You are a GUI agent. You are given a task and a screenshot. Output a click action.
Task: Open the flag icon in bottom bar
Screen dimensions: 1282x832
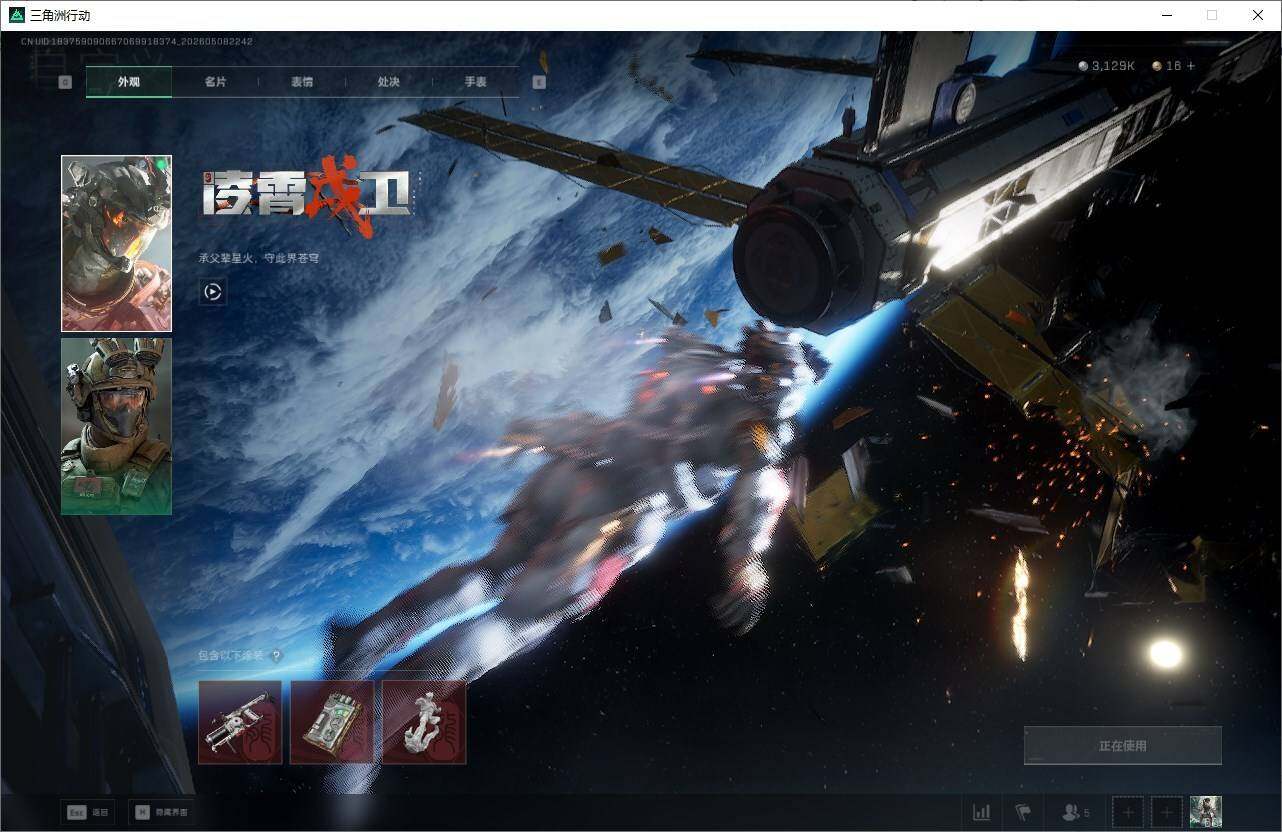pos(1022,812)
